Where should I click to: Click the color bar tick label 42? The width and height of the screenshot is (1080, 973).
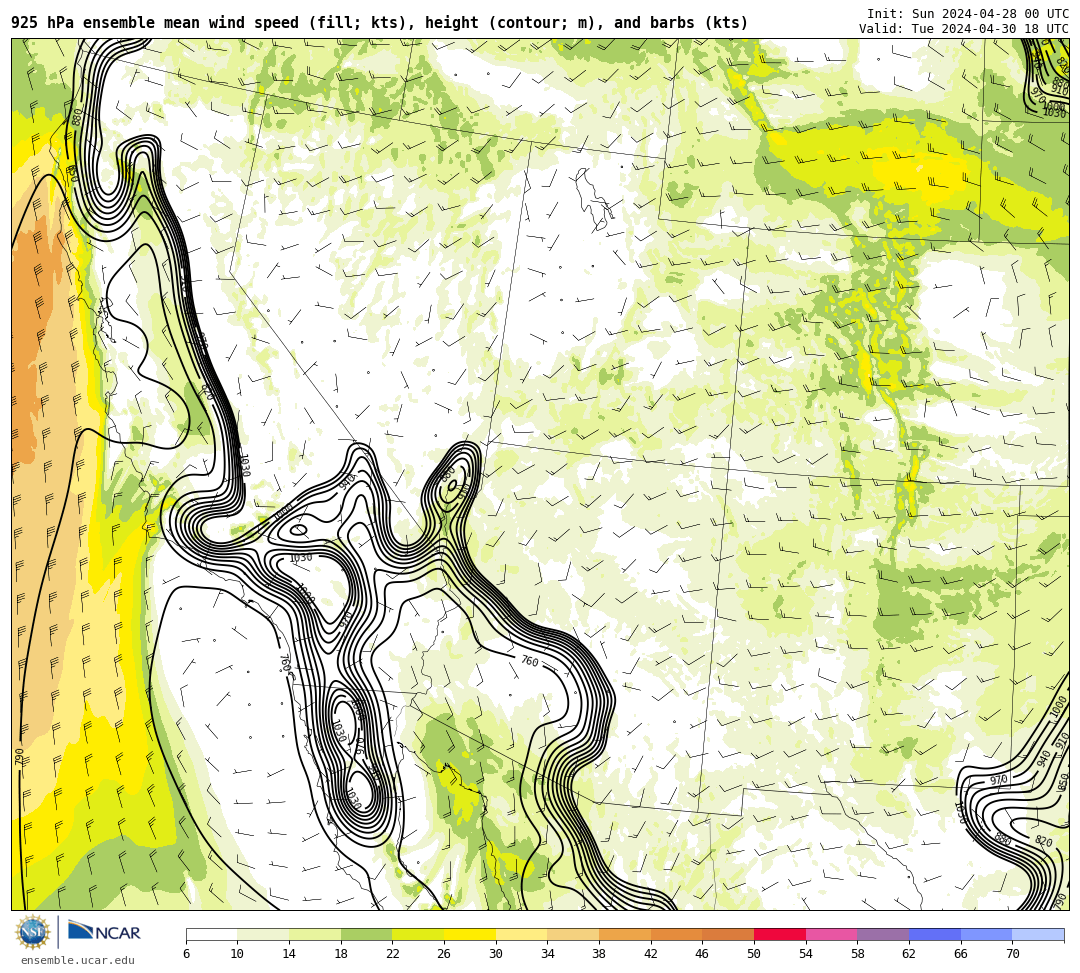pyautogui.click(x=651, y=954)
